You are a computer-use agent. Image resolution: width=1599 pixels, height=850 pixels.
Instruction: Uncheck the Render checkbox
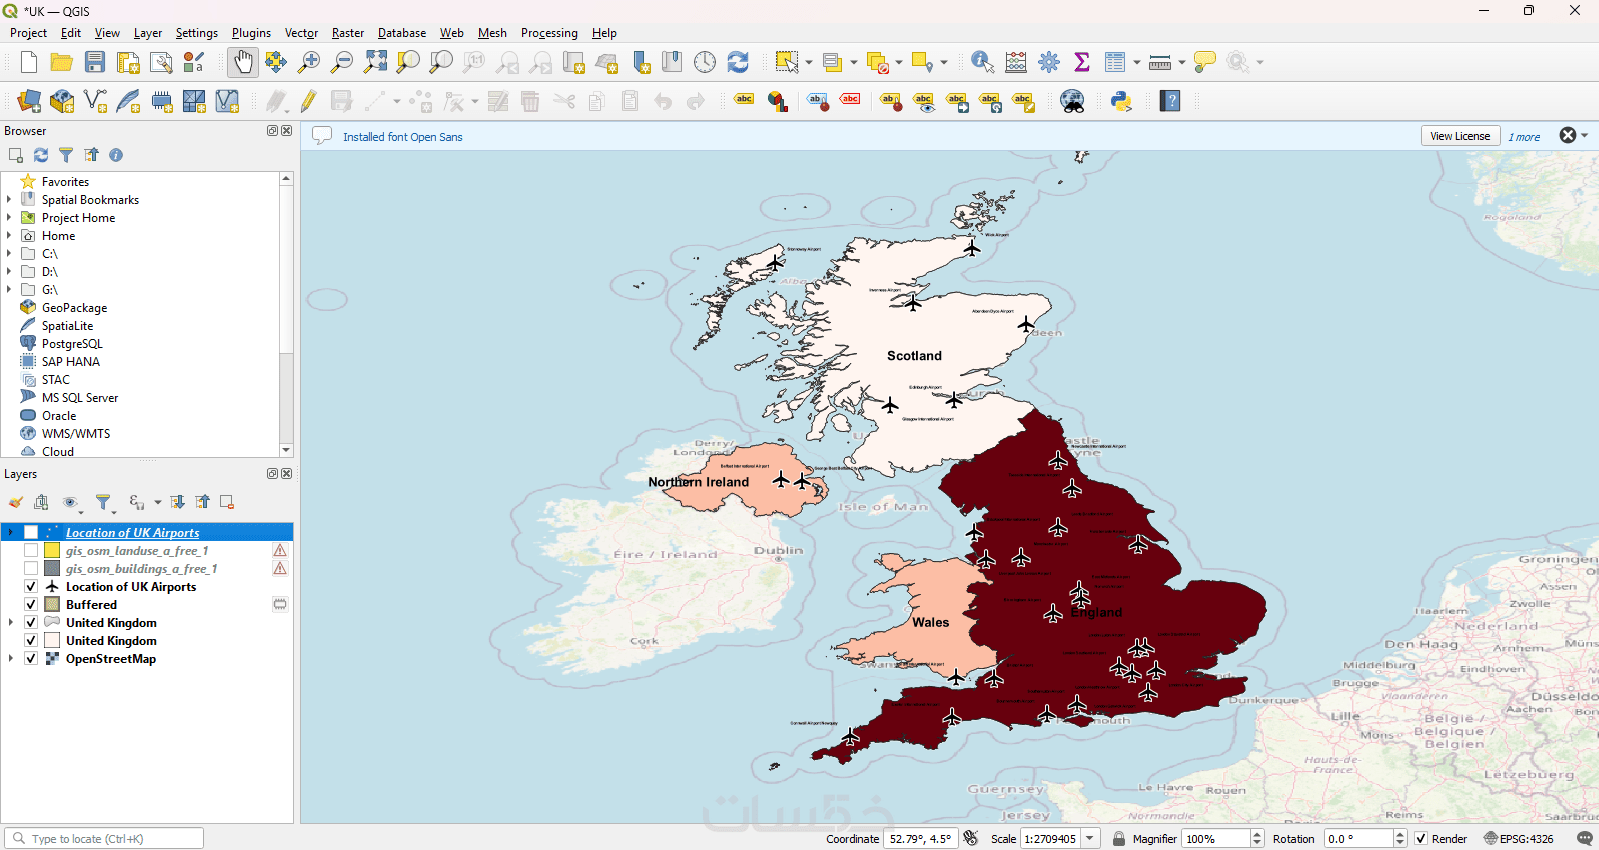point(1421,839)
